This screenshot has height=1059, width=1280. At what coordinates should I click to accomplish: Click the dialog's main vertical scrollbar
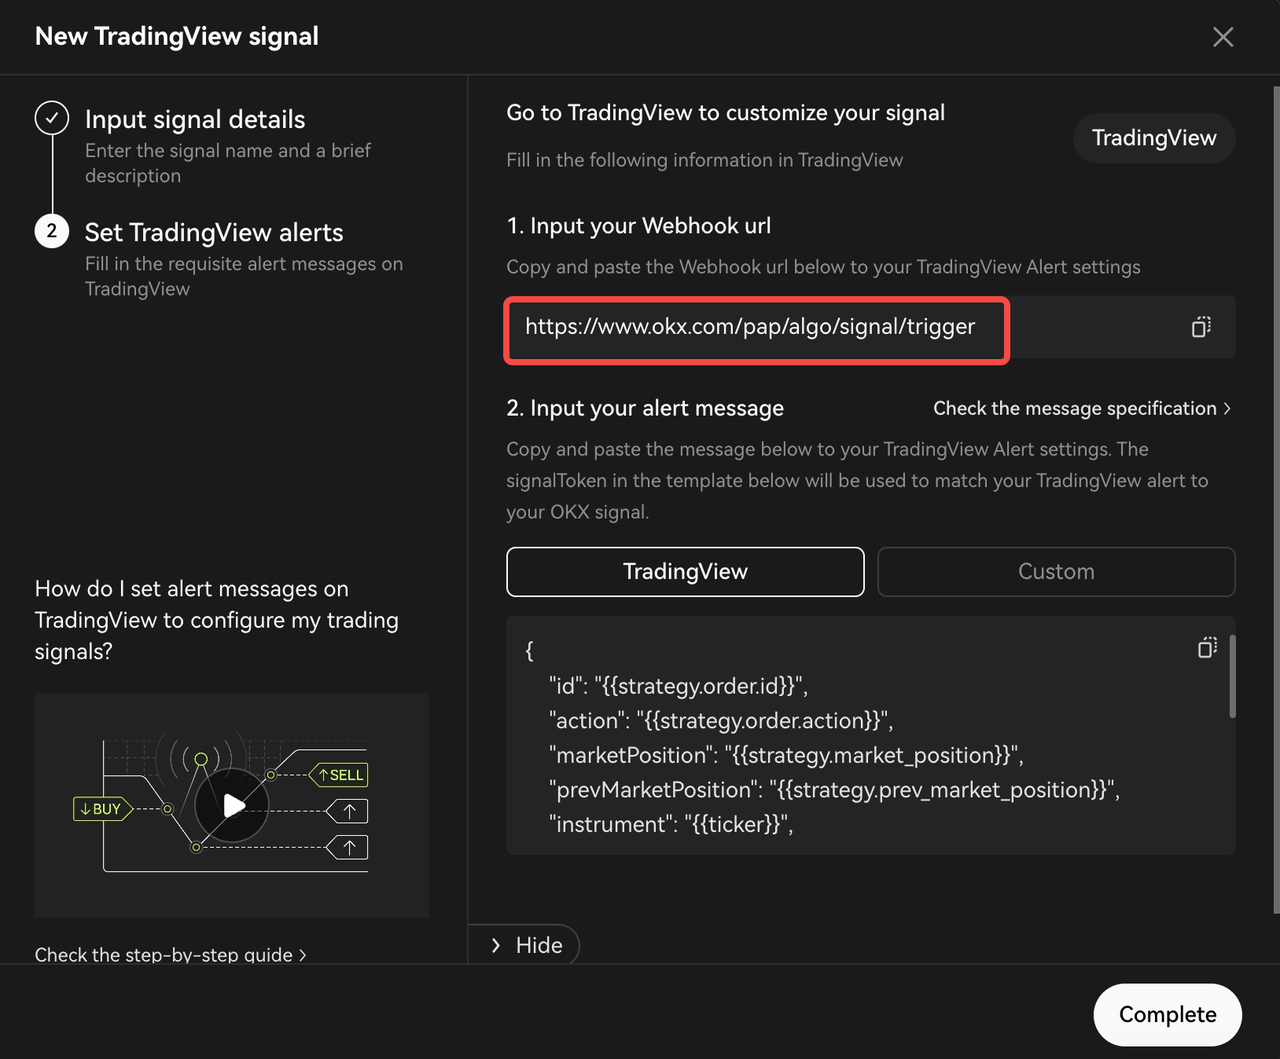[1275, 500]
